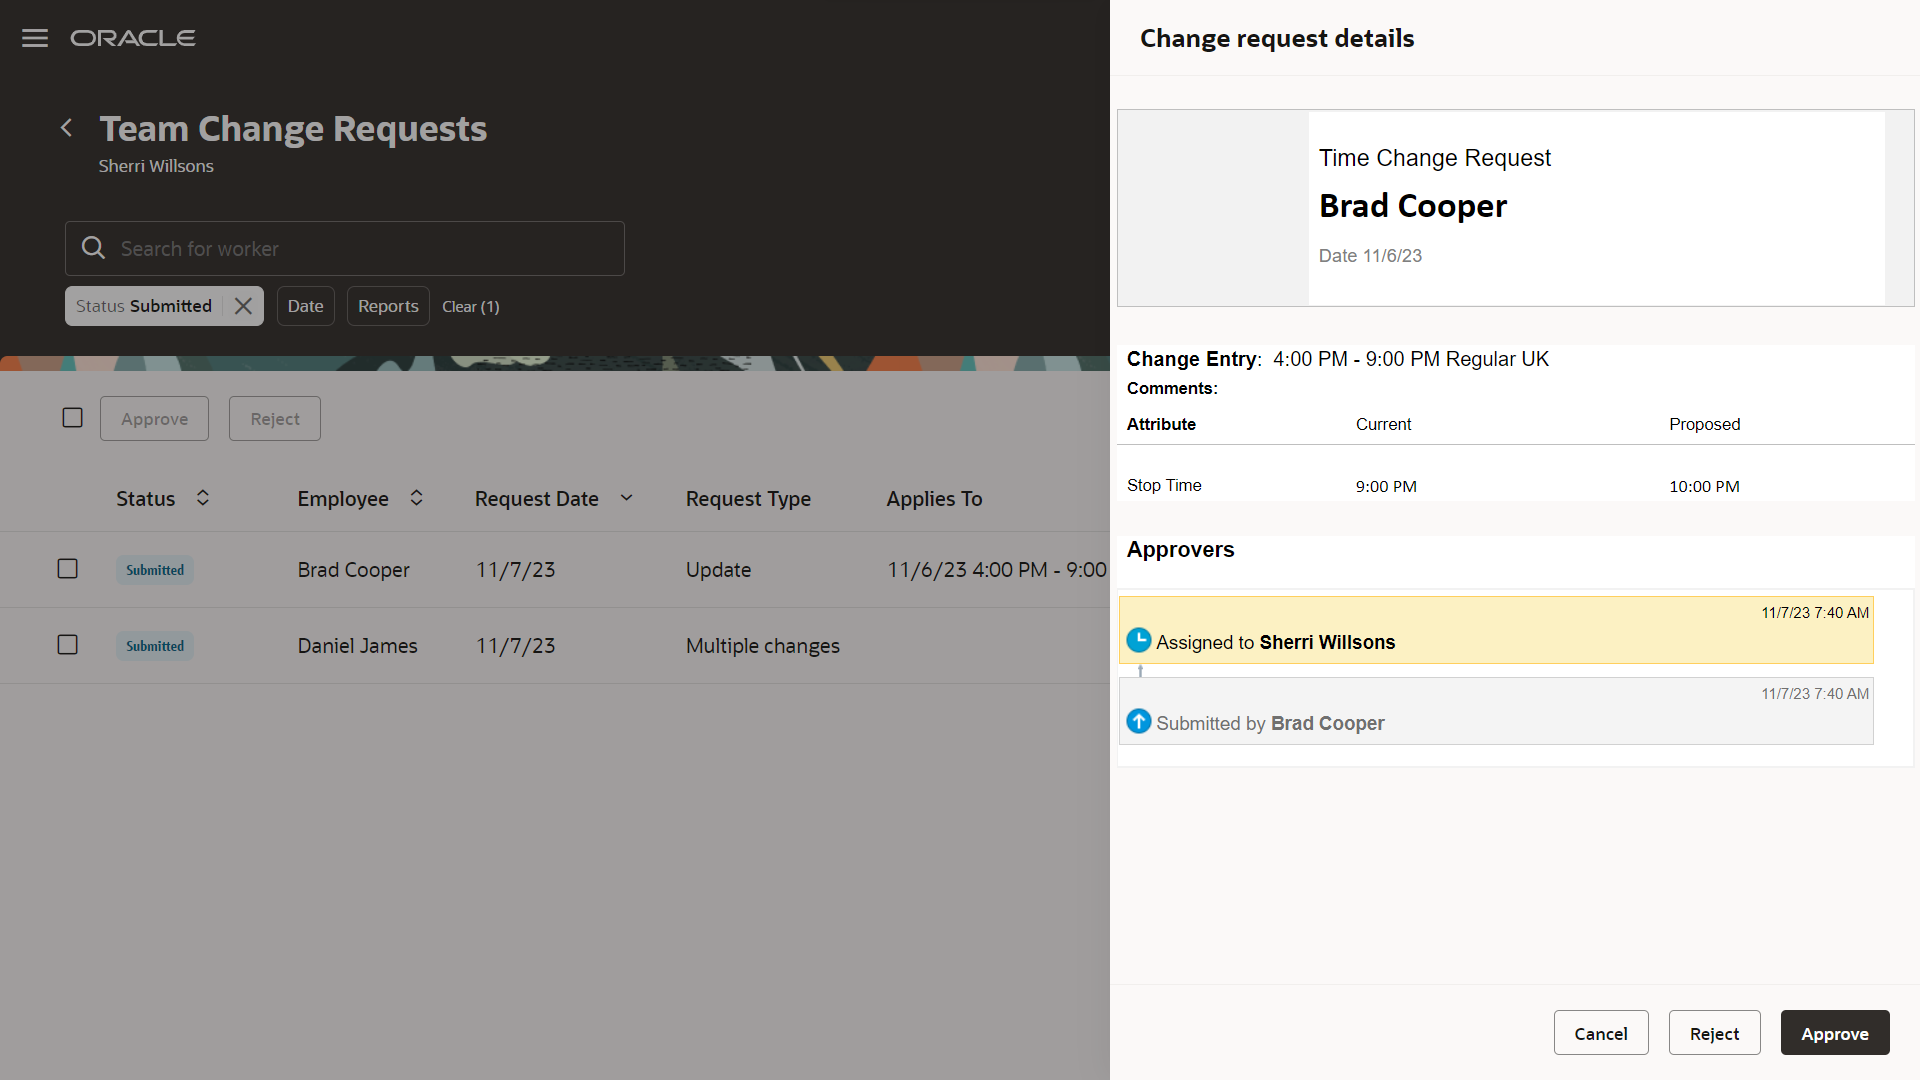Viewport: 1920px width, 1080px height.
Task: Open the Status Submitted filter chip
Action: 144,306
